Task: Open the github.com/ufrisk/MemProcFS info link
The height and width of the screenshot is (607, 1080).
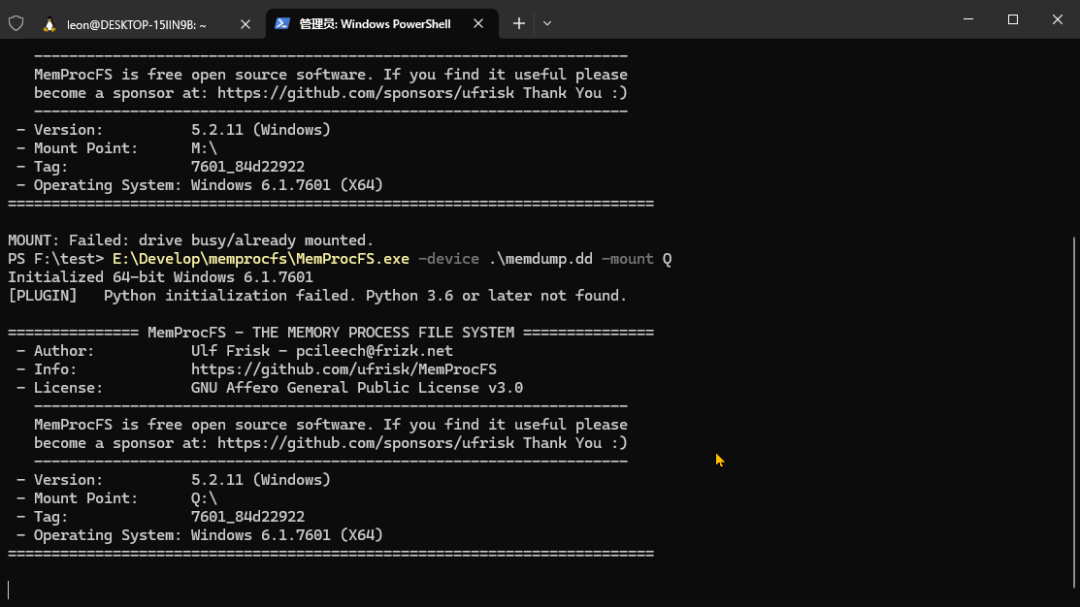Action: pos(344,369)
